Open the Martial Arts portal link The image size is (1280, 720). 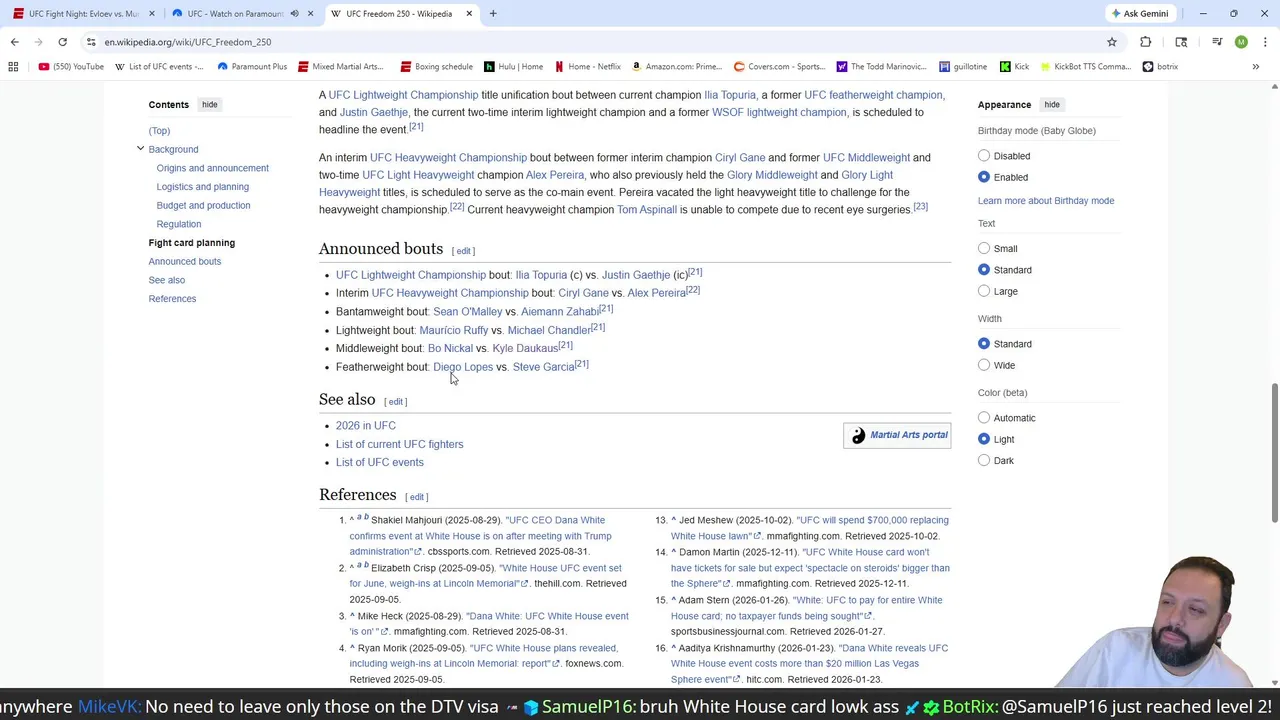(x=909, y=435)
